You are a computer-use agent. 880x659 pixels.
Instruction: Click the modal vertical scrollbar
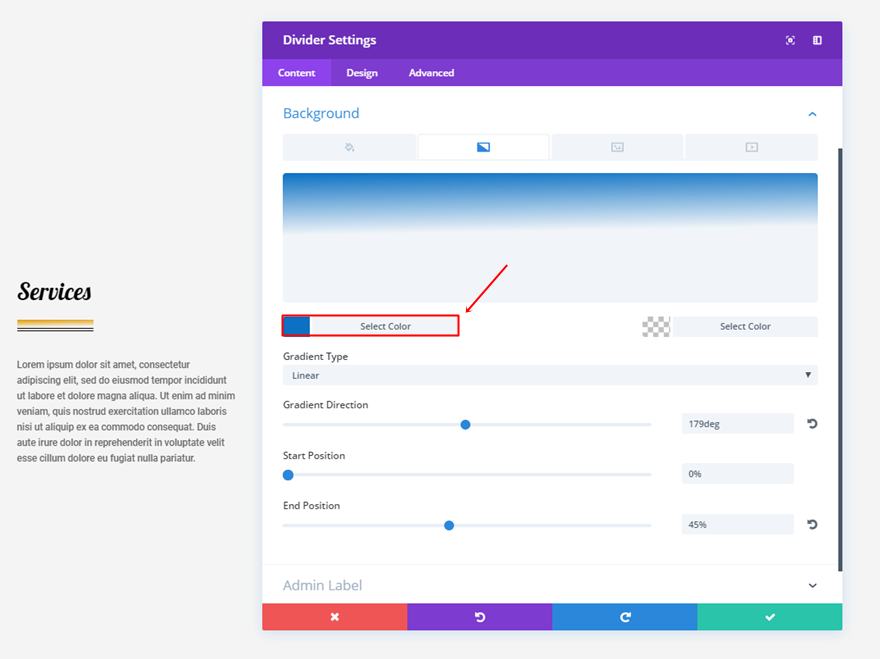point(840,359)
